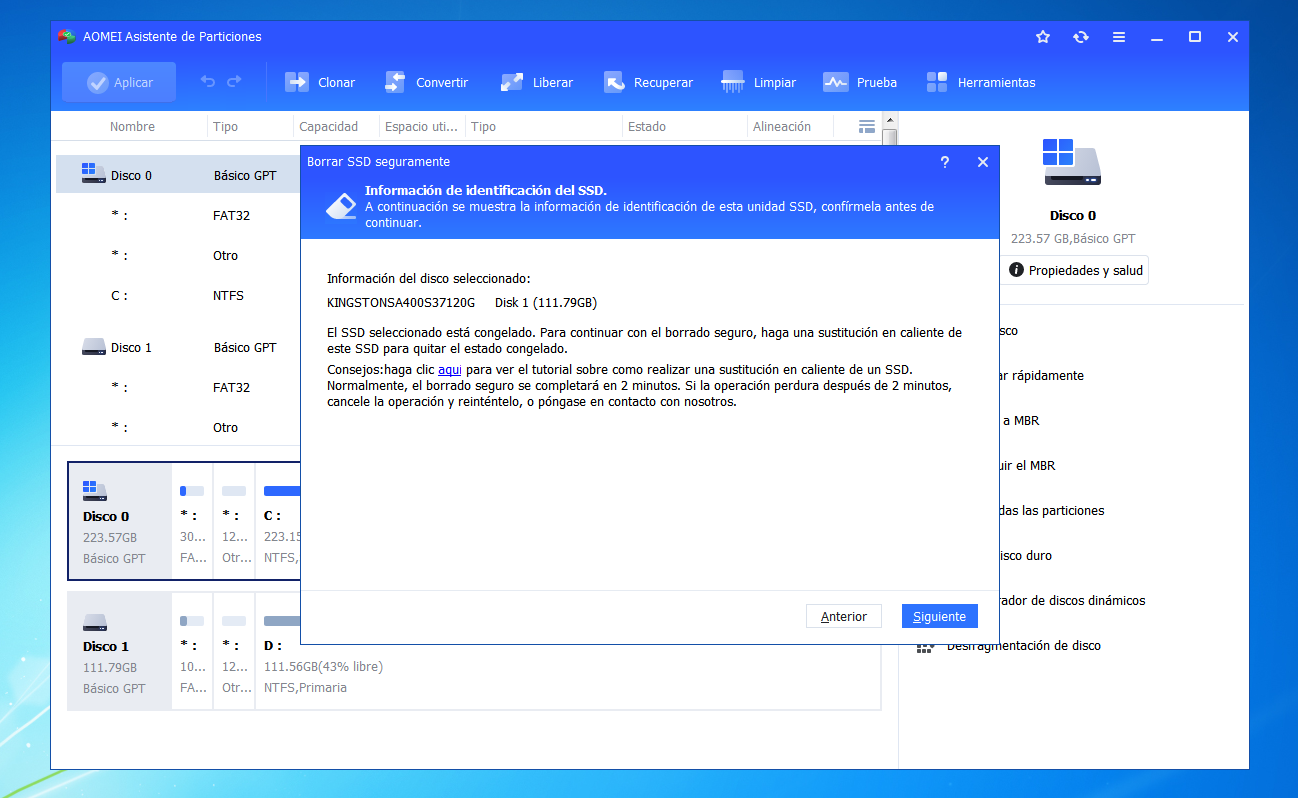
Task: Click the scrollbar up arrow above the list
Action: tap(890, 118)
